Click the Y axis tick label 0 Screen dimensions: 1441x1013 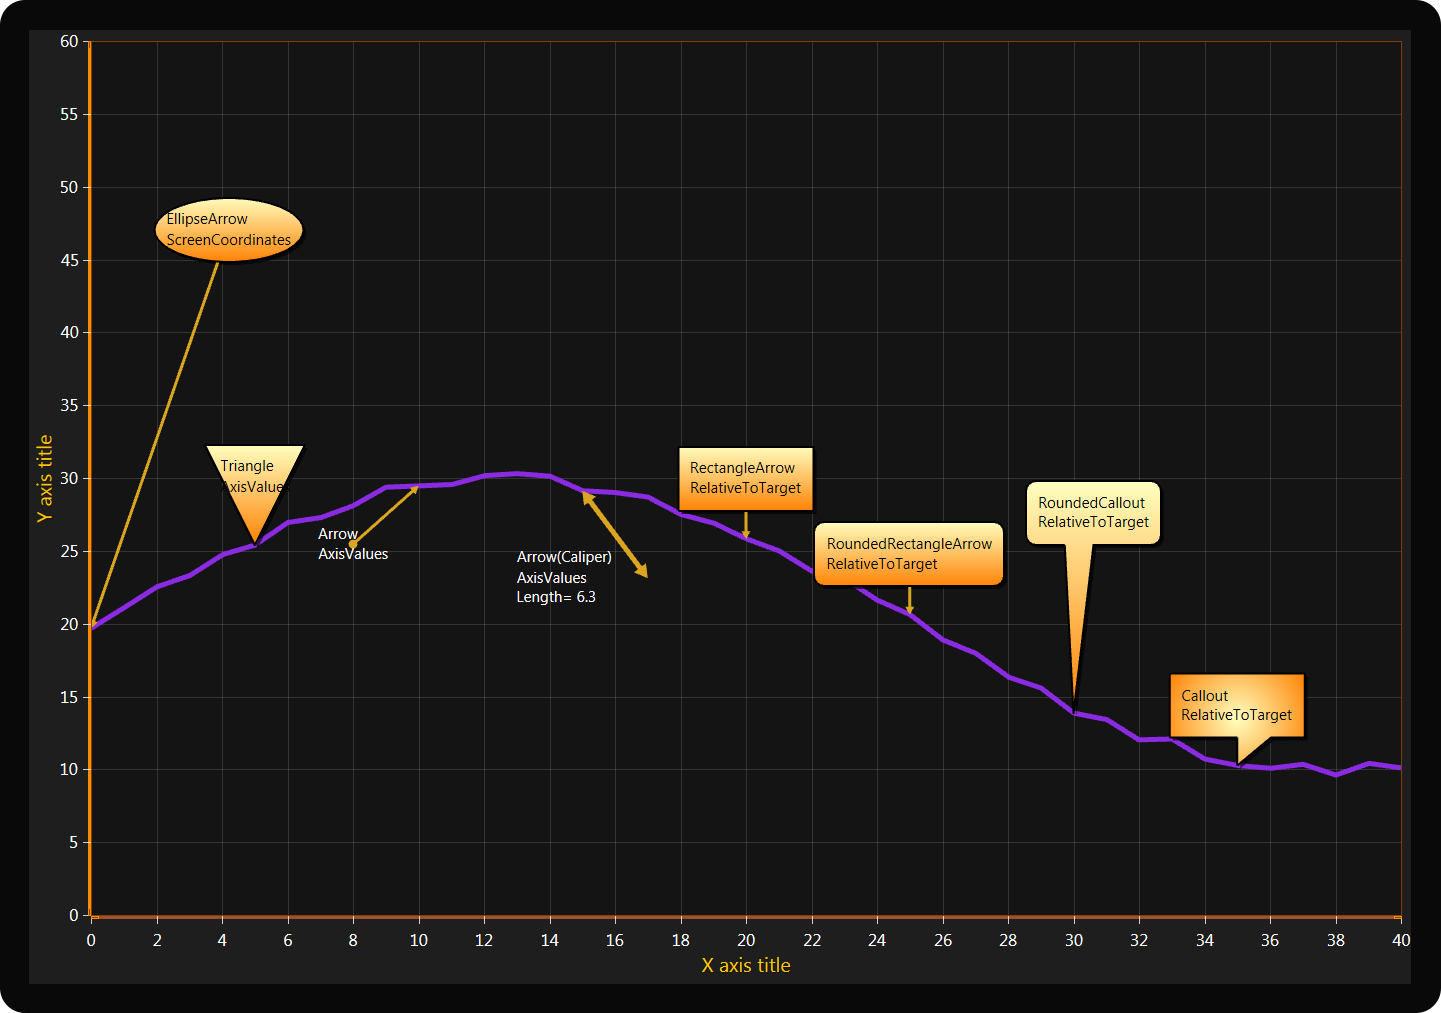[73, 915]
